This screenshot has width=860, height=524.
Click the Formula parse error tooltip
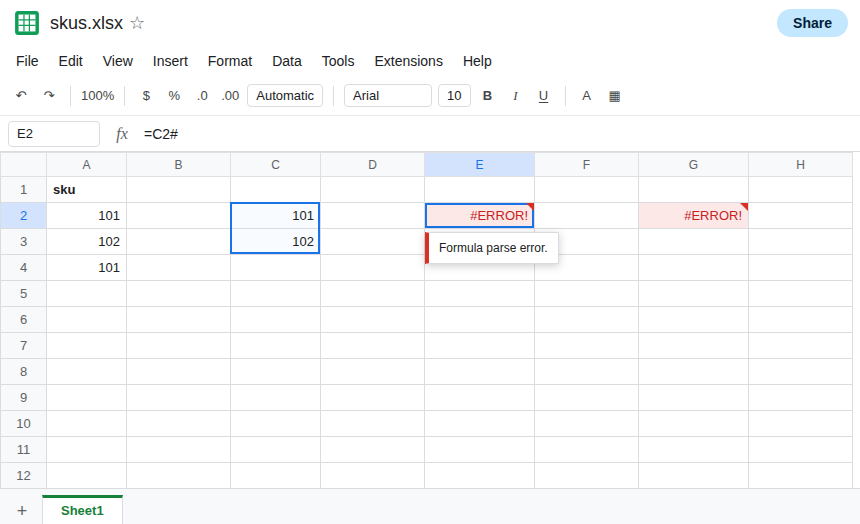pyautogui.click(x=492, y=248)
